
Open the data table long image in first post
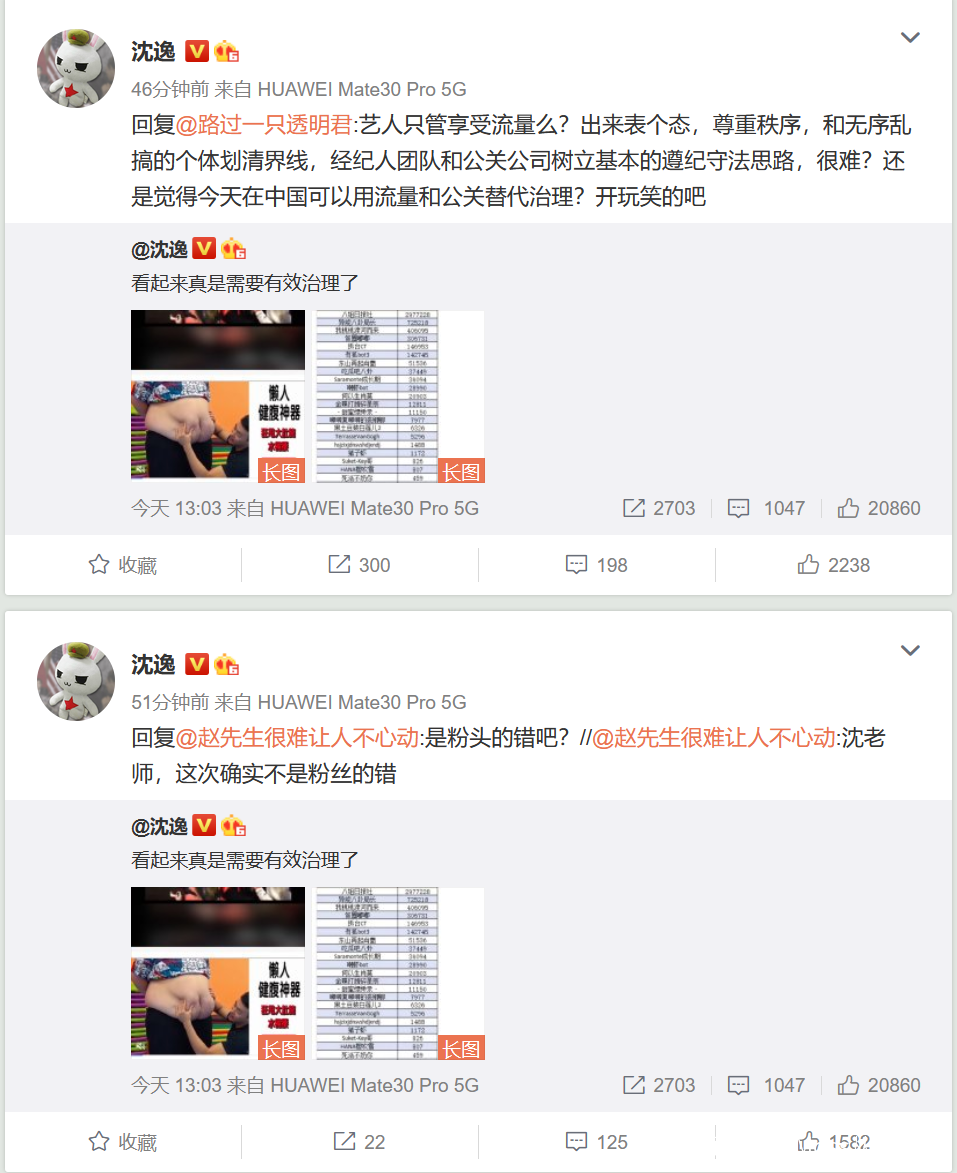(x=400, y=396)
